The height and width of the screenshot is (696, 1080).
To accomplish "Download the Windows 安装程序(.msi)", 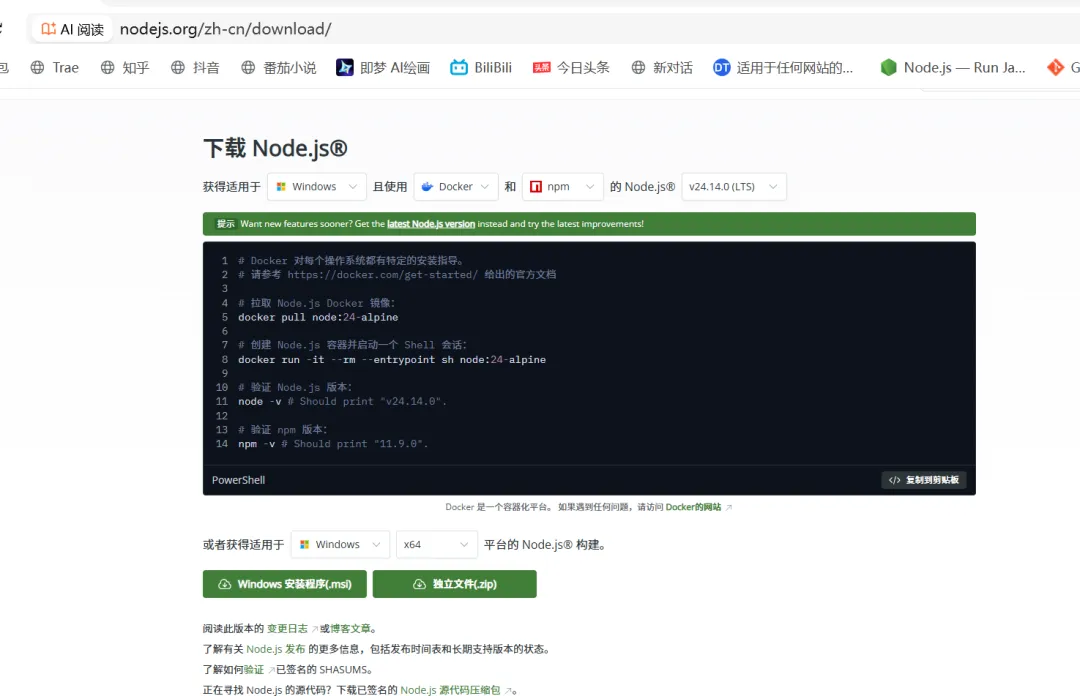I will (284, 584).
